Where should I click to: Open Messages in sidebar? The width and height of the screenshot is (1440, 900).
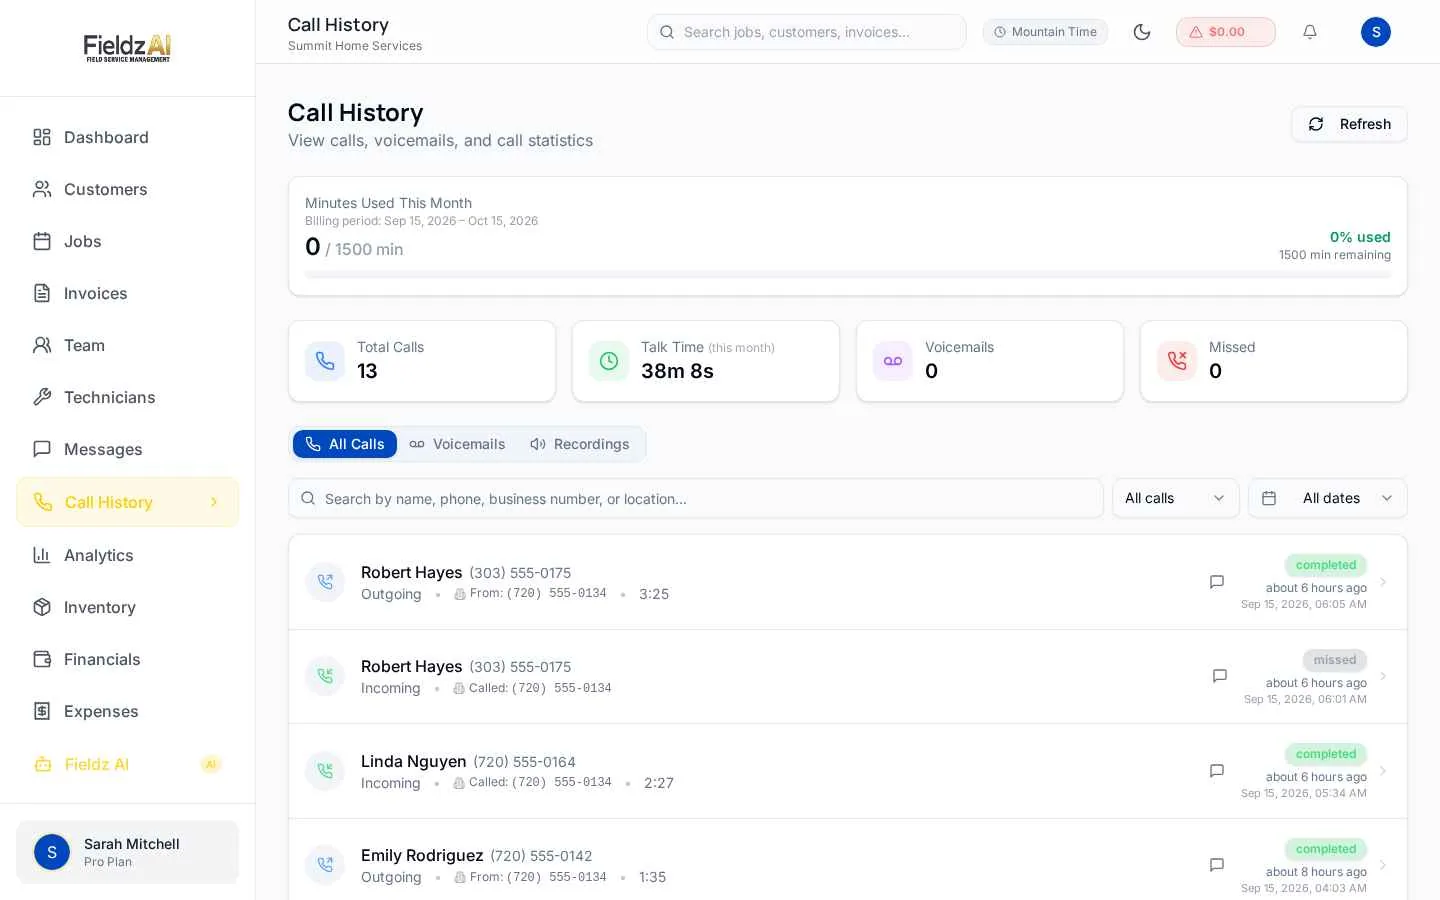(x=127, y=449)
